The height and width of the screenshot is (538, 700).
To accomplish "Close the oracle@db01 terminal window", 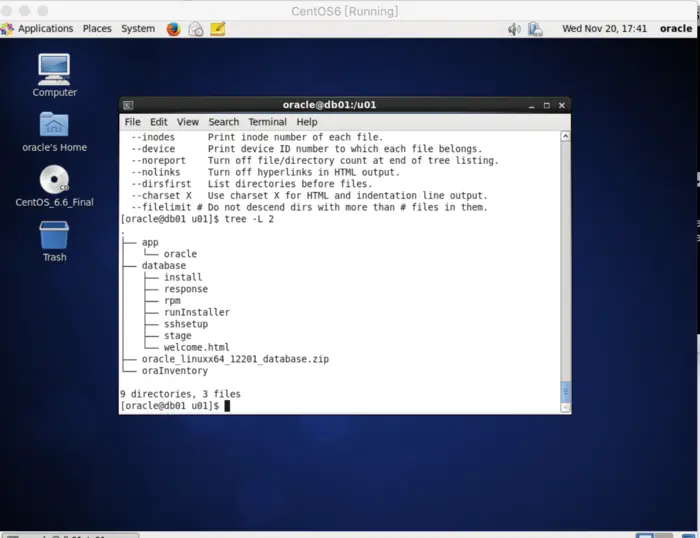I will [x=562, y=105].
